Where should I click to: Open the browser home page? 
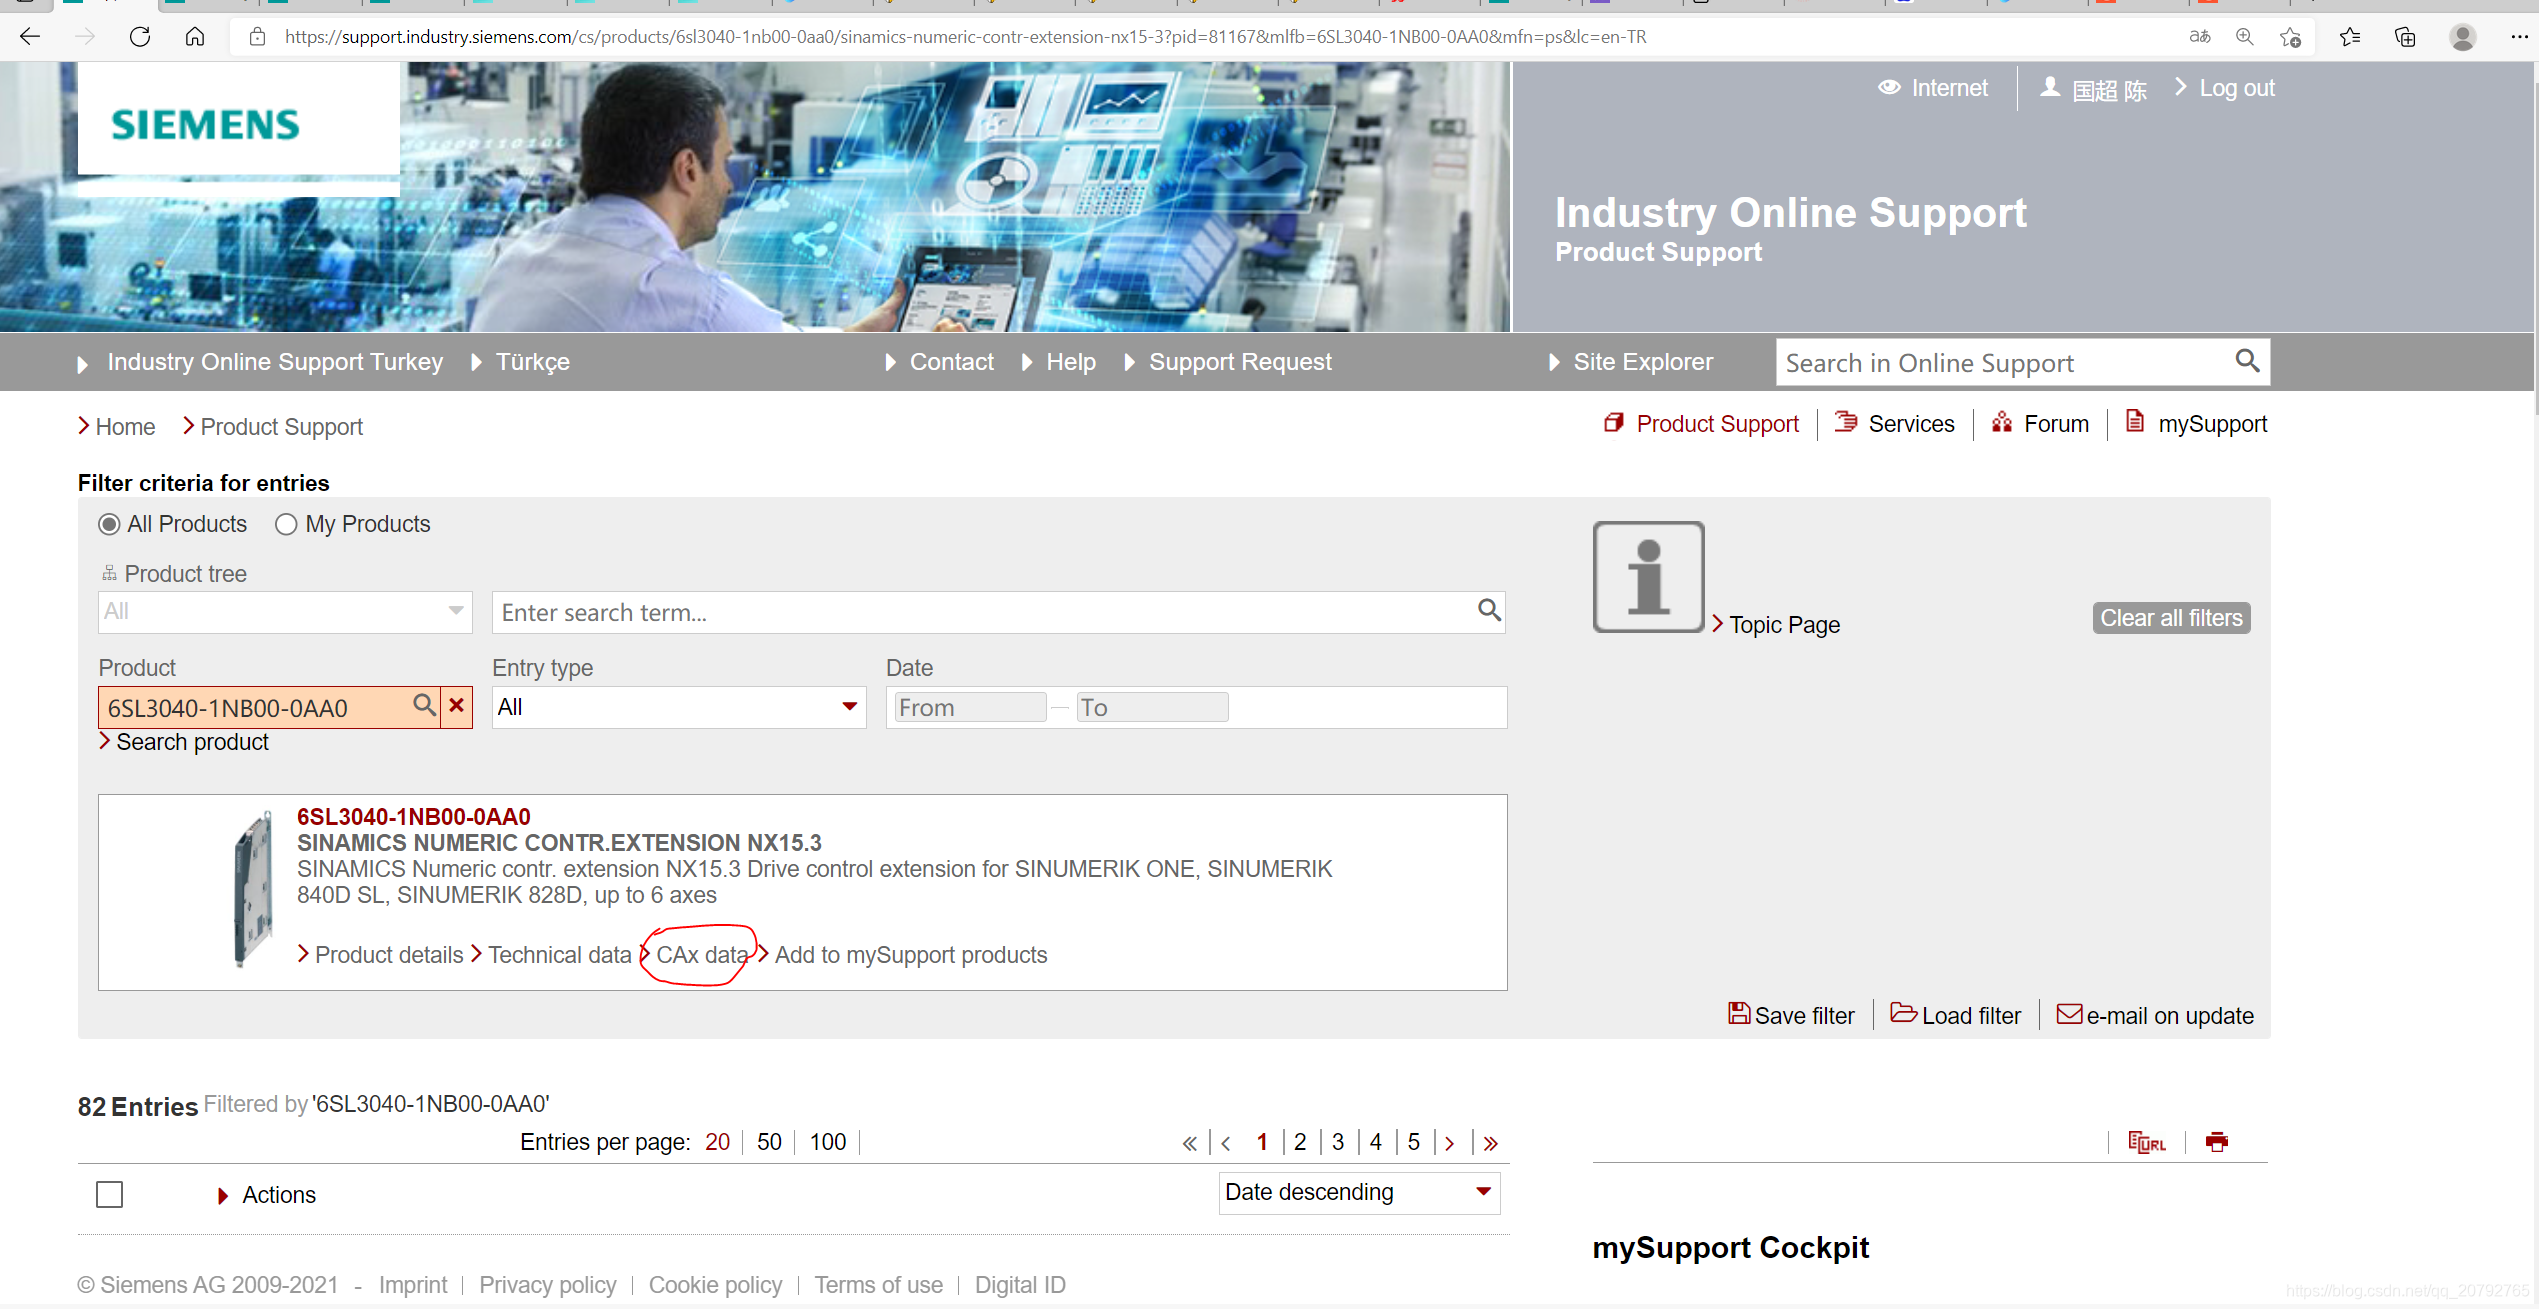[195, 37]
